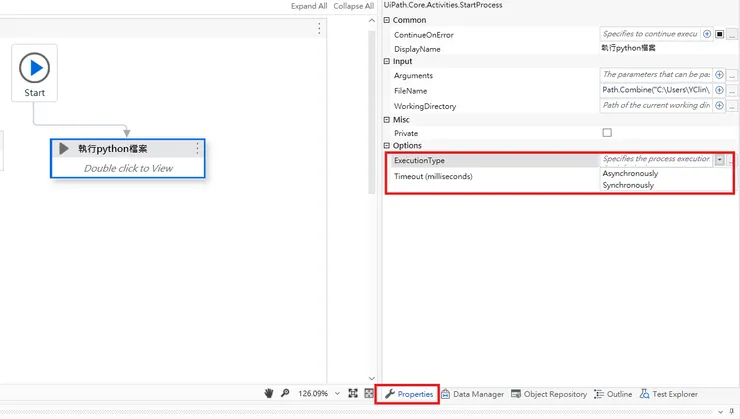Click the designer scrollbar down arrow
Image resolution: width=740 pixels, height=419 pixels.
[x=371, y=378]
